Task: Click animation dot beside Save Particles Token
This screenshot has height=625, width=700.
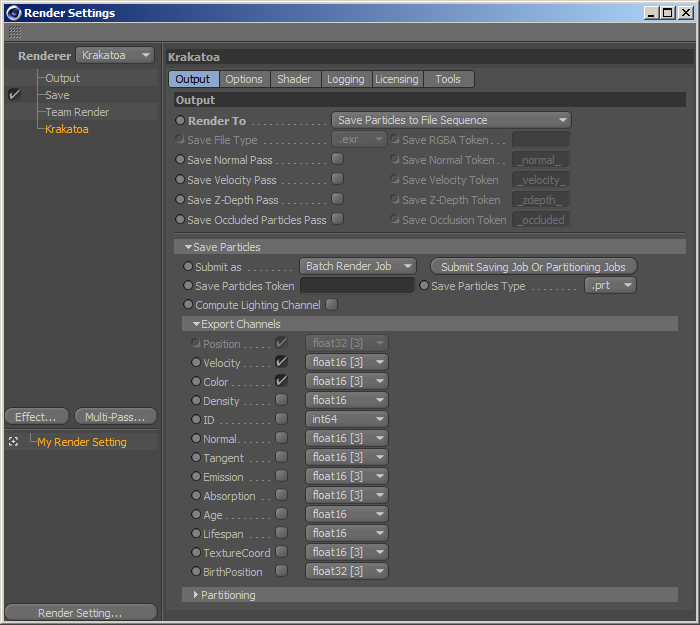Action: pos(188,285)
